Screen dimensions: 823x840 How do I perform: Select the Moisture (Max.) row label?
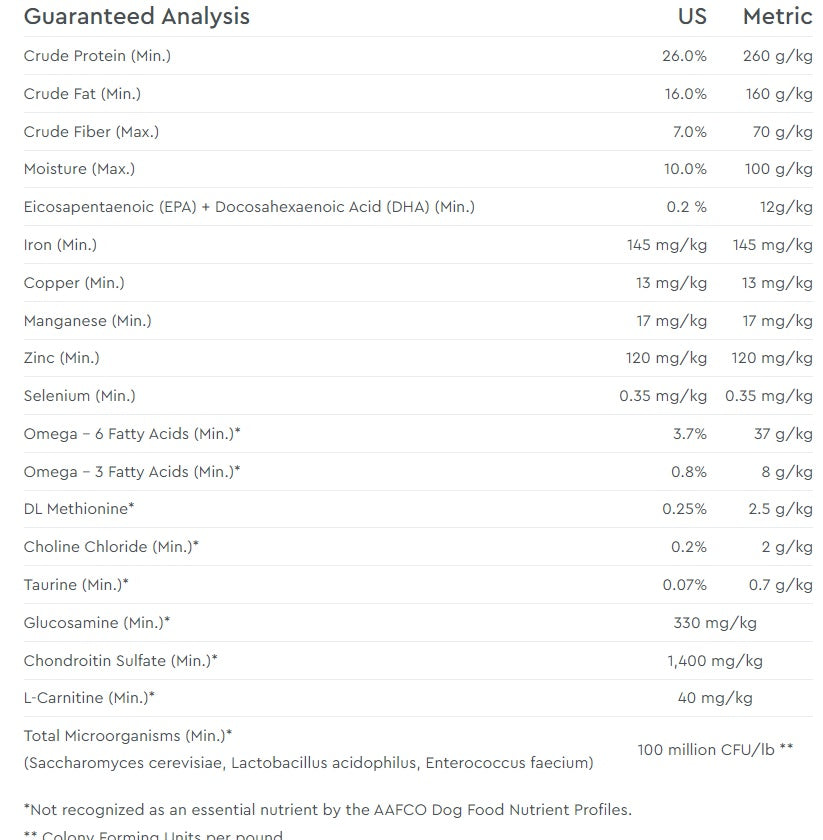(x=79, y=169)
